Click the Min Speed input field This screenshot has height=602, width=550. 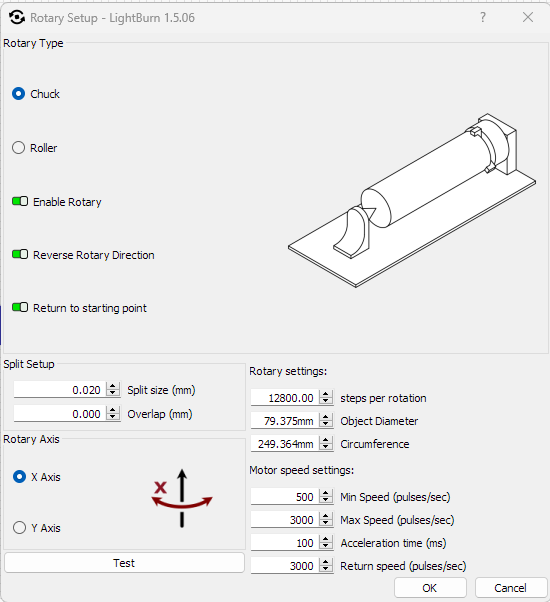tap(285, 497)
